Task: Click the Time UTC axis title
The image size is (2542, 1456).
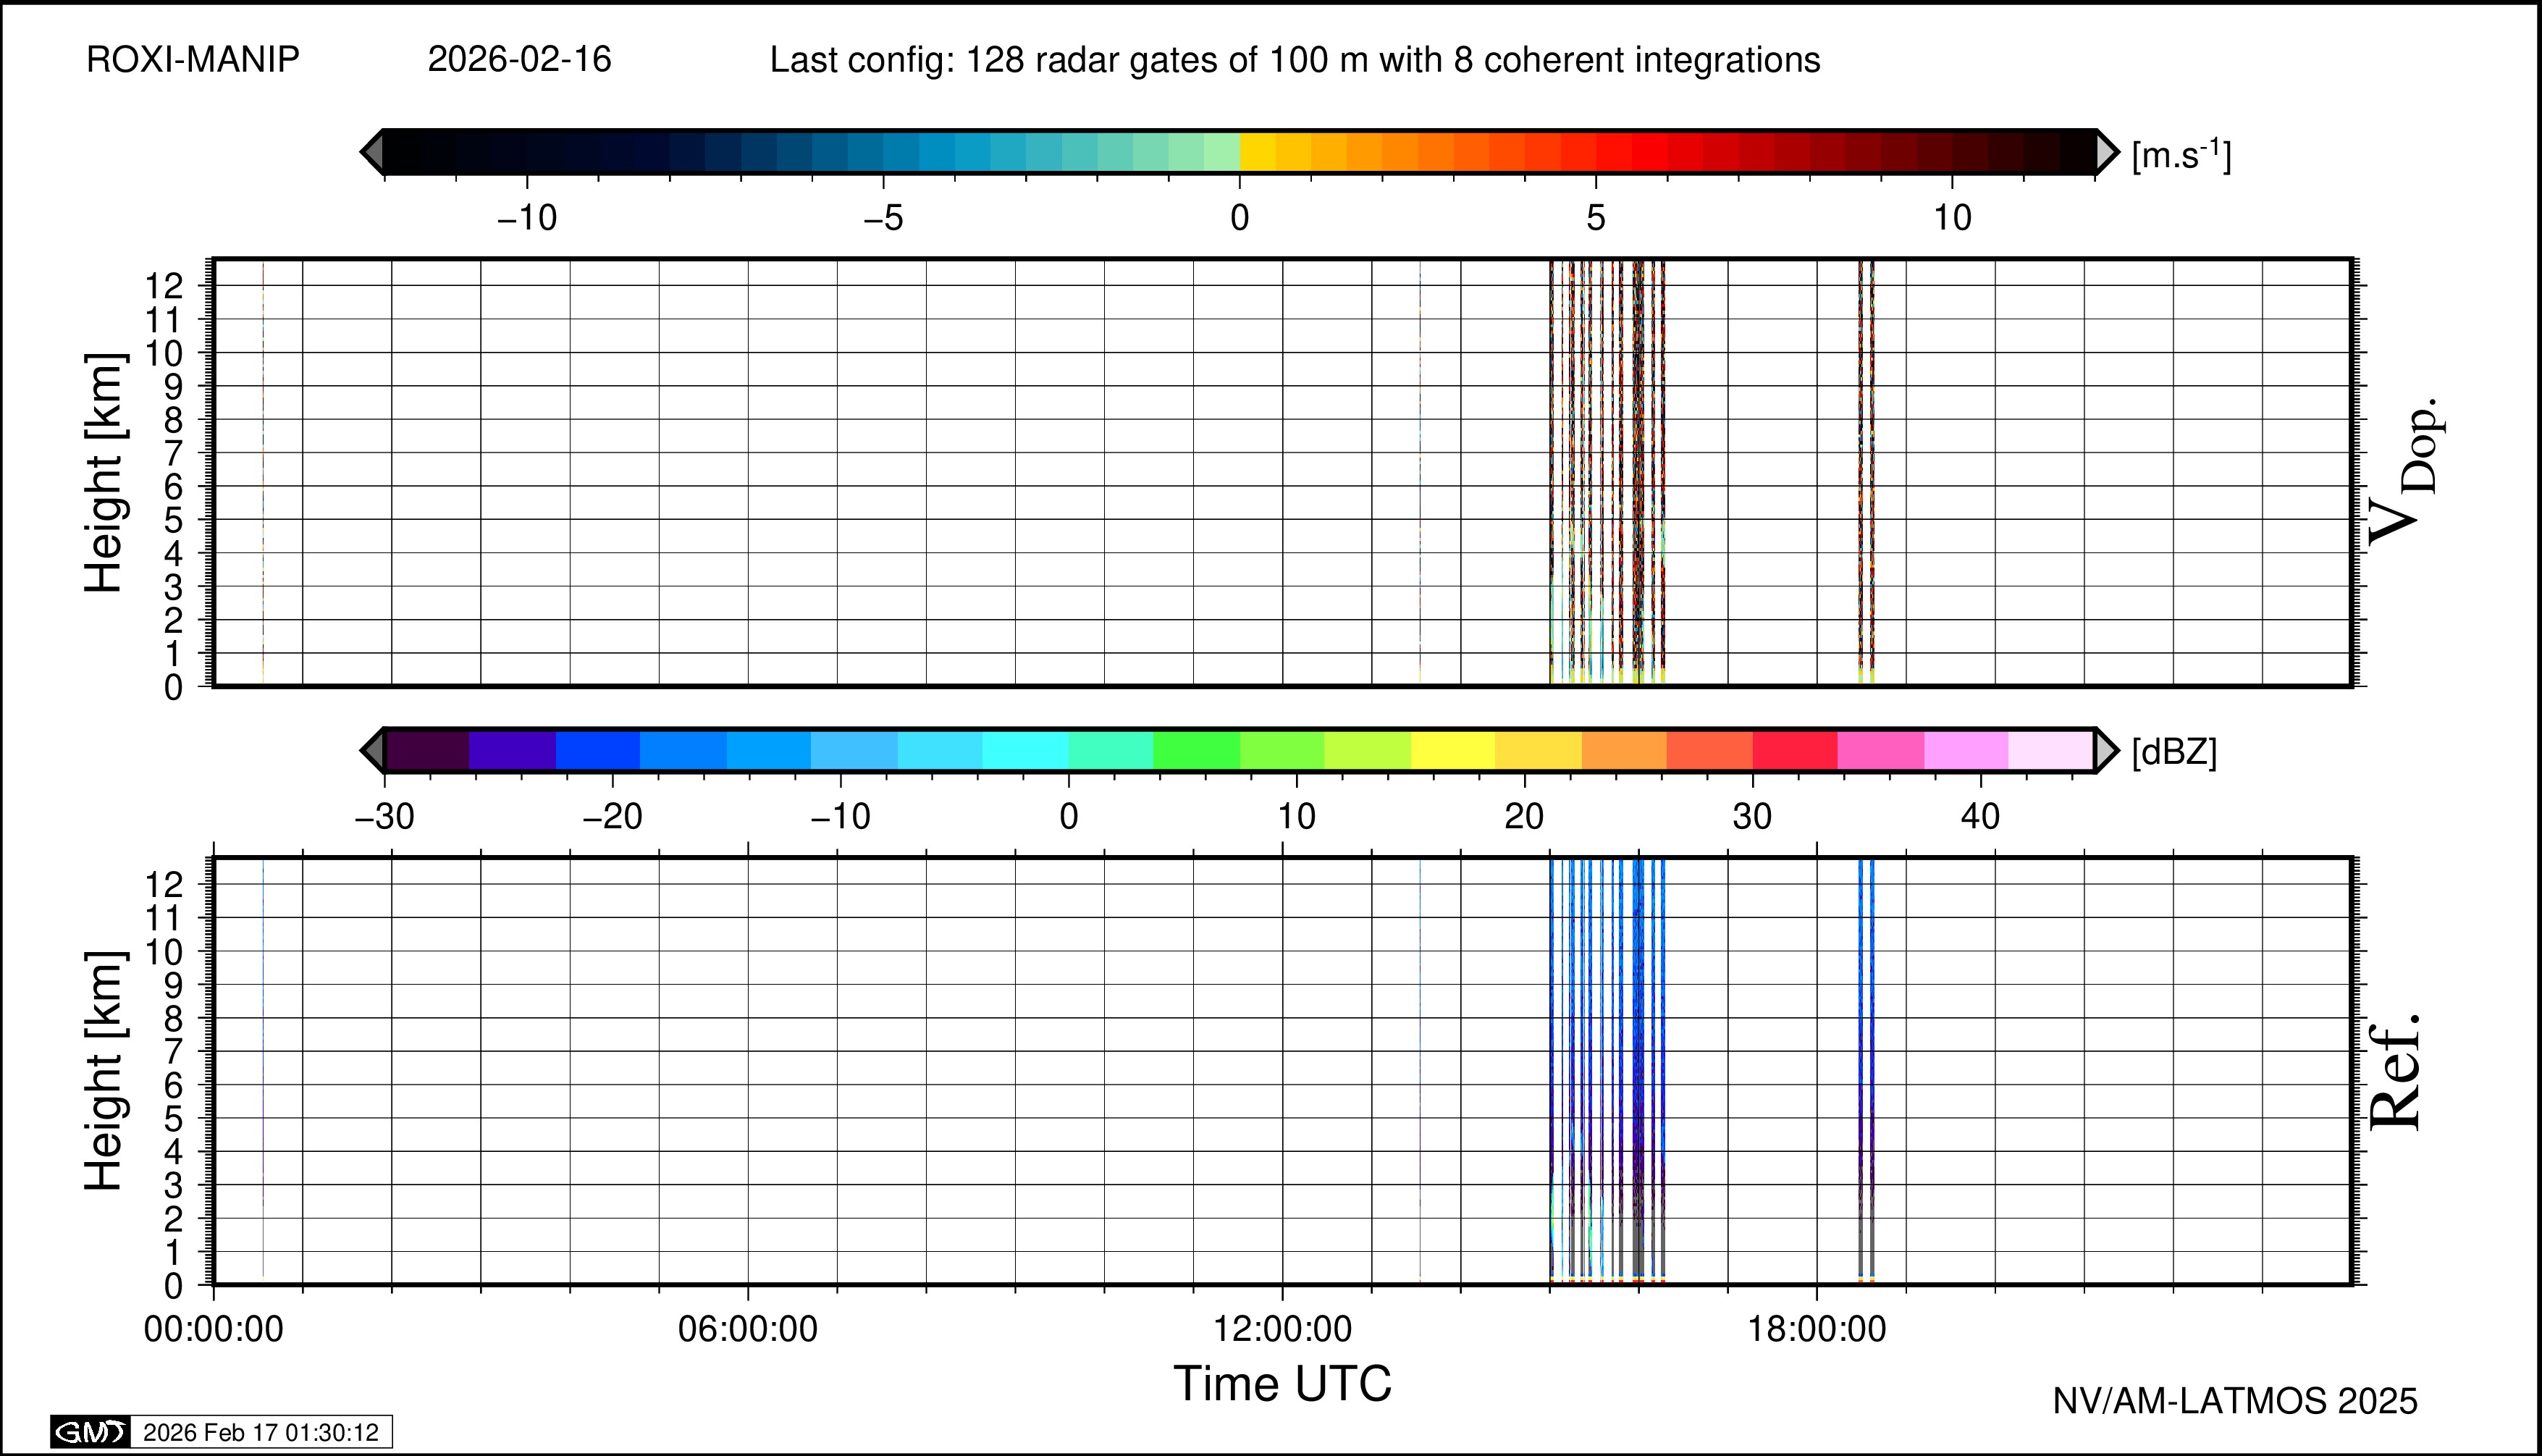Action: pos(1282,1384)
